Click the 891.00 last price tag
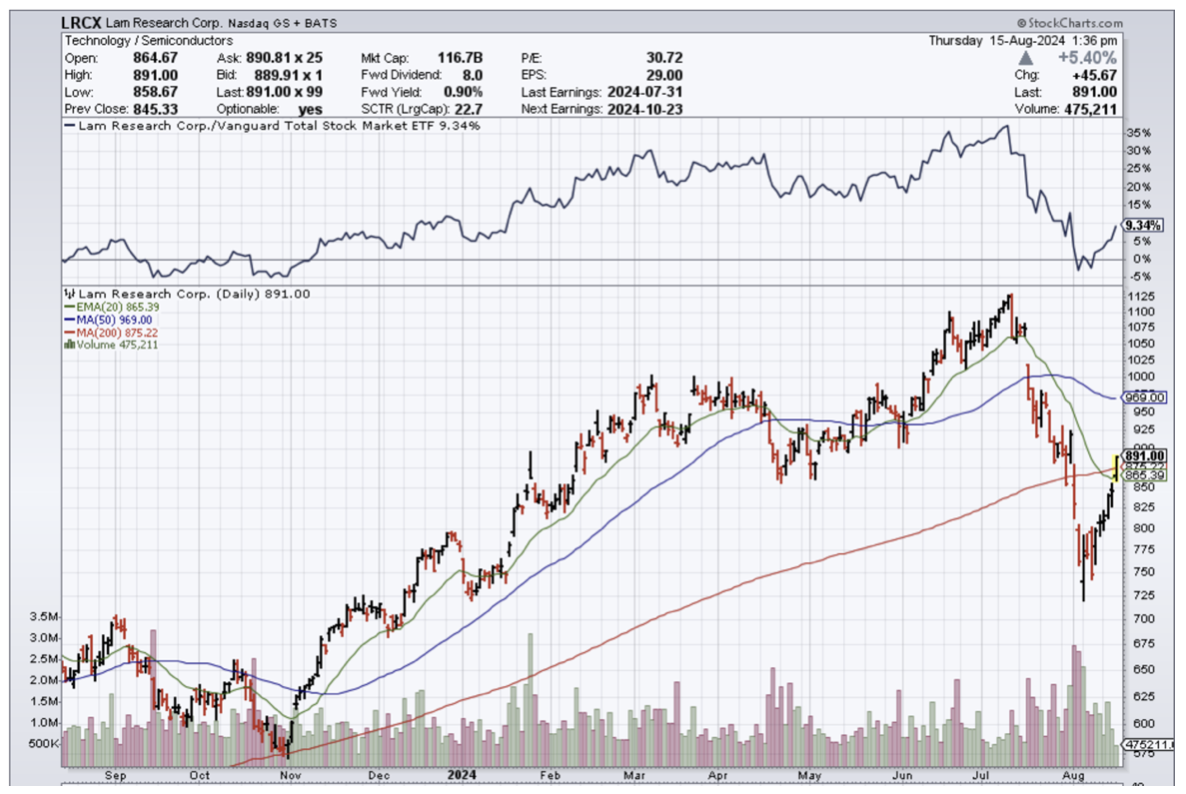 coord(1144,456)
